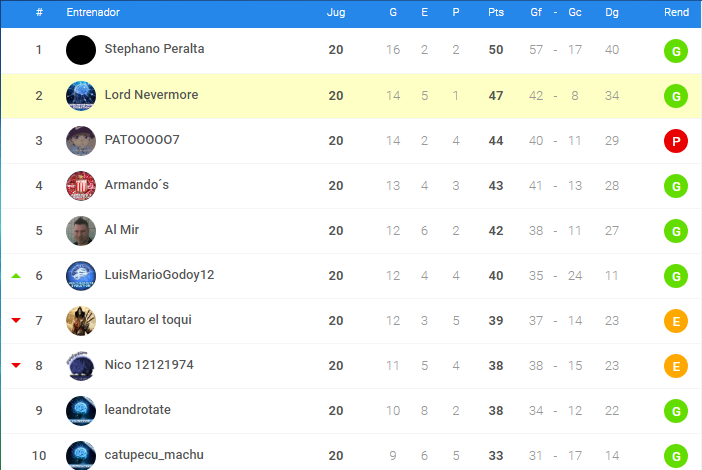Click the Entrenador column header
This screenshot has height=470, width=702.
[x=93, y=12]
